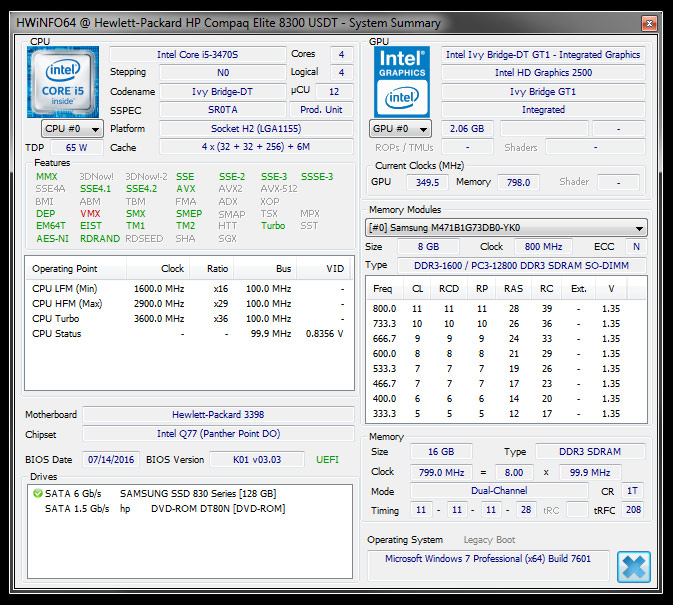
Task: Open the CPU #0 selector dropdown
Action: click(72, 129)
